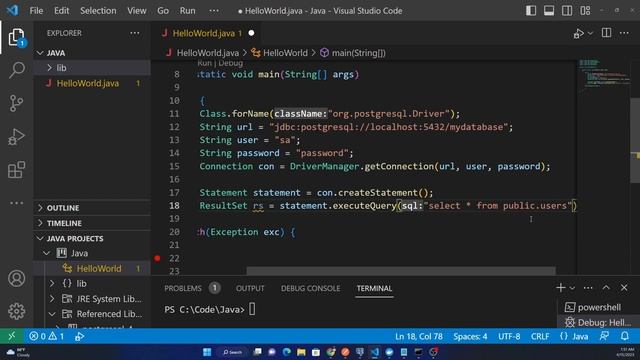Go to line via Ln 18, Col 78
This screenshot has width=640, height=360.
419,336
